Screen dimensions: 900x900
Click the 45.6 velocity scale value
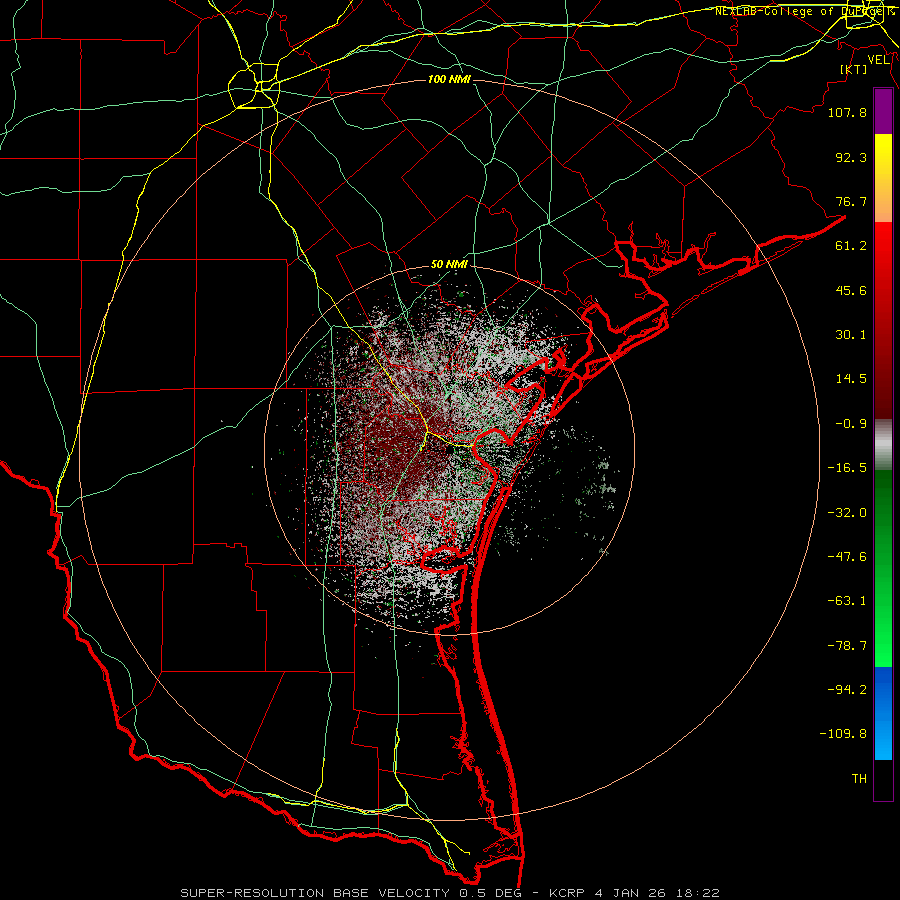[851, 290]
